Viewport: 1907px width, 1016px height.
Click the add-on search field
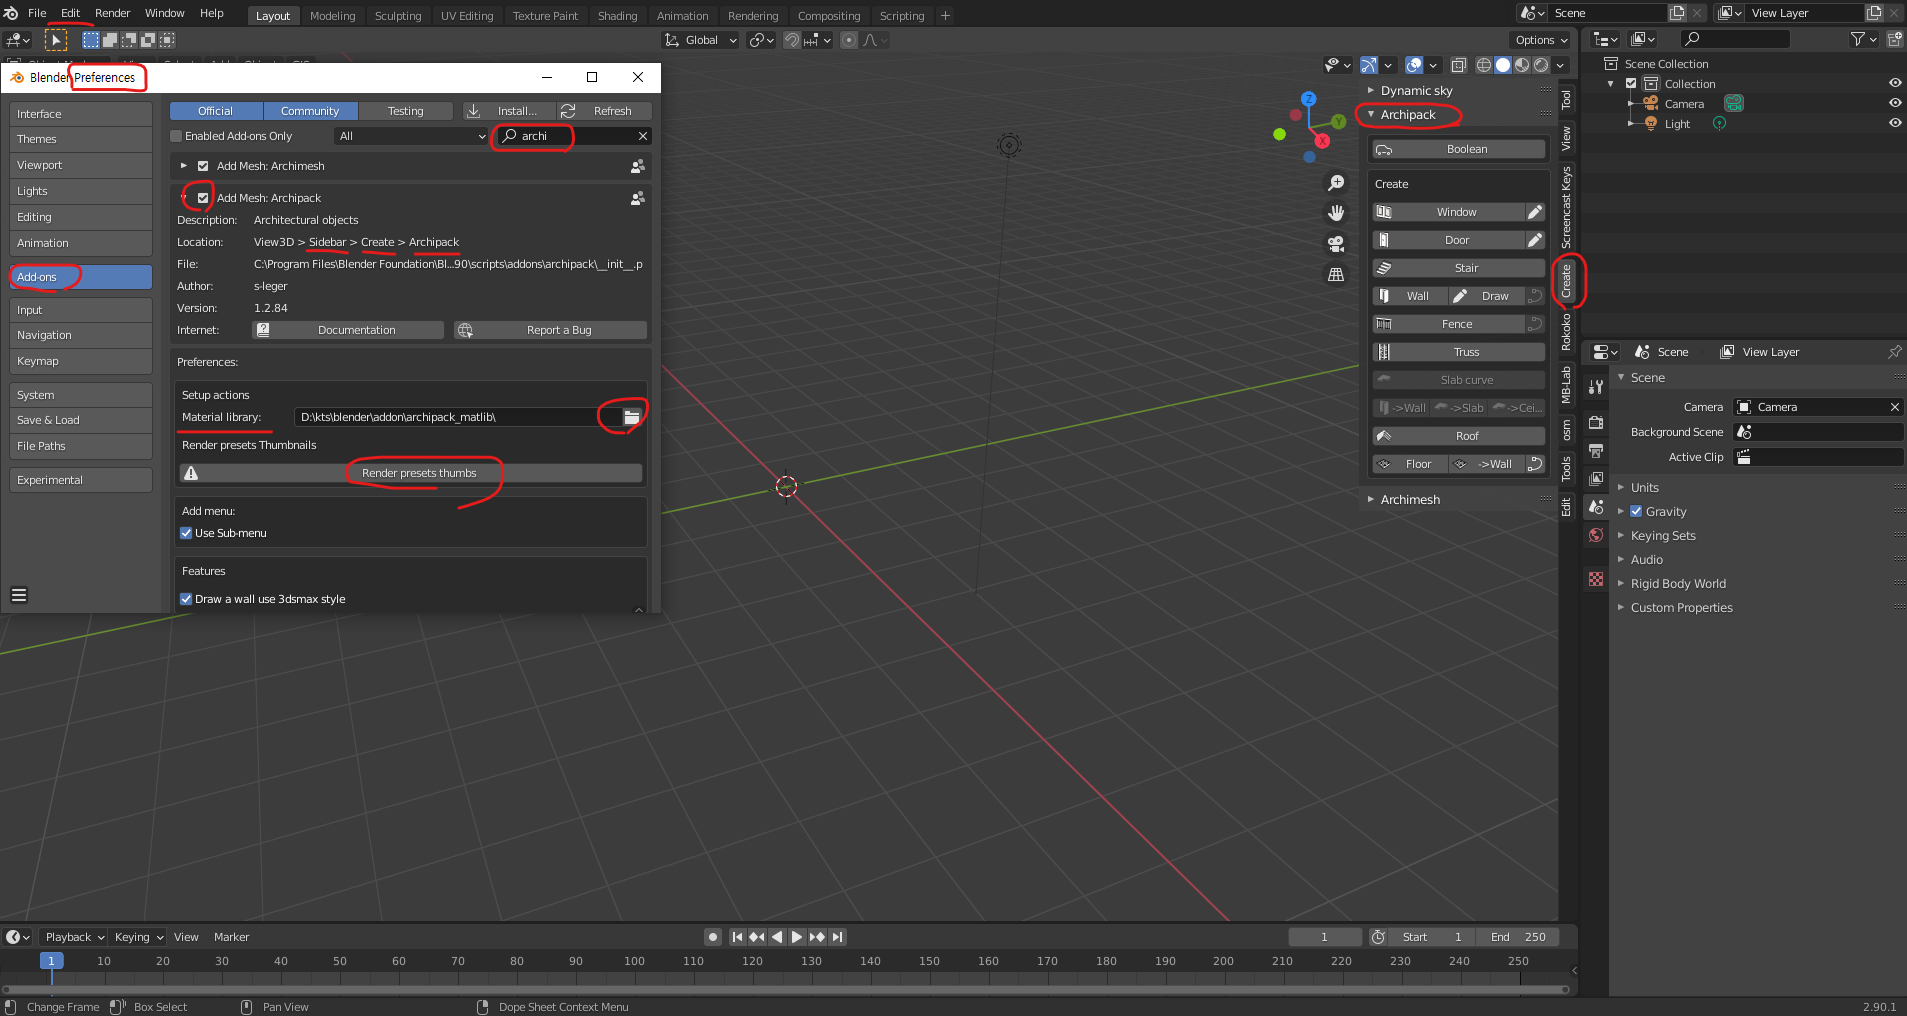tap(574, 136)
